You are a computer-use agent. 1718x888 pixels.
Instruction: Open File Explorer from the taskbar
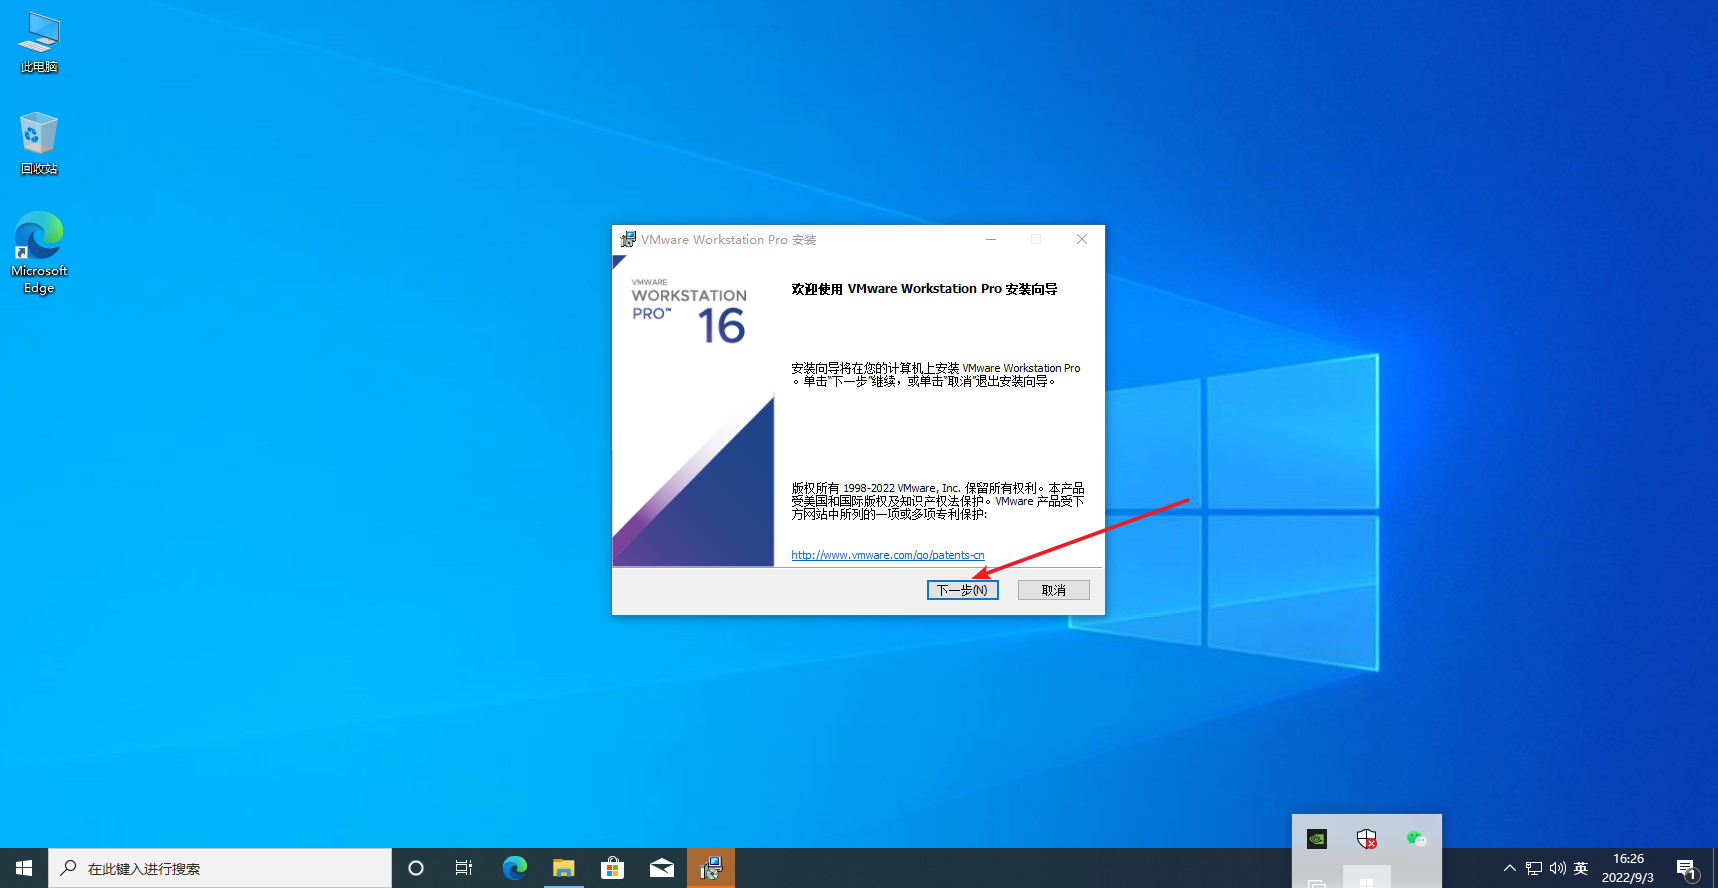(563, 868)
